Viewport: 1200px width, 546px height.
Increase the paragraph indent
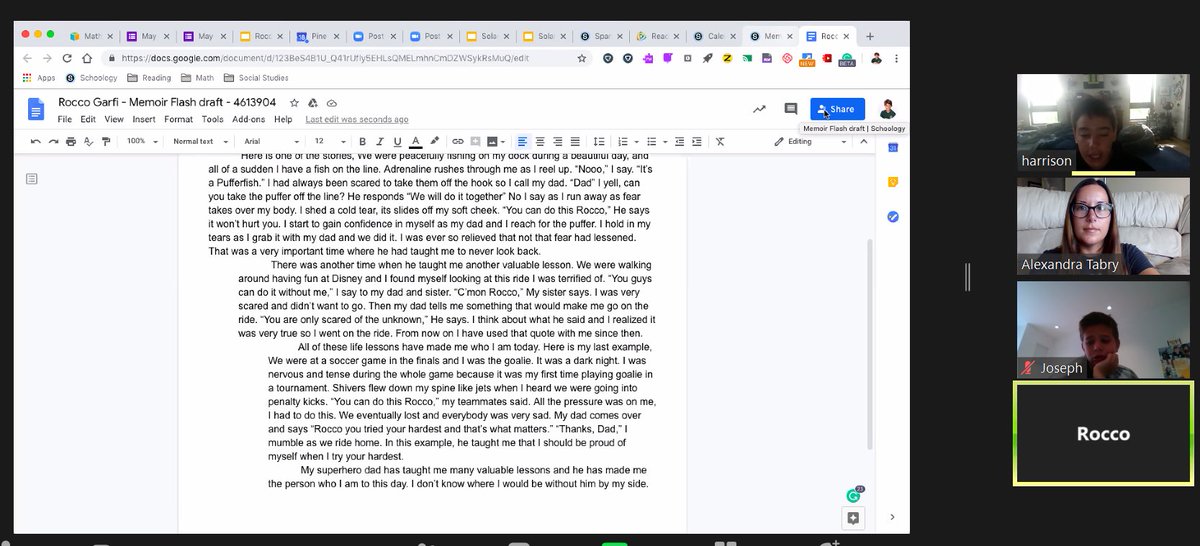(x=698, y=142)
